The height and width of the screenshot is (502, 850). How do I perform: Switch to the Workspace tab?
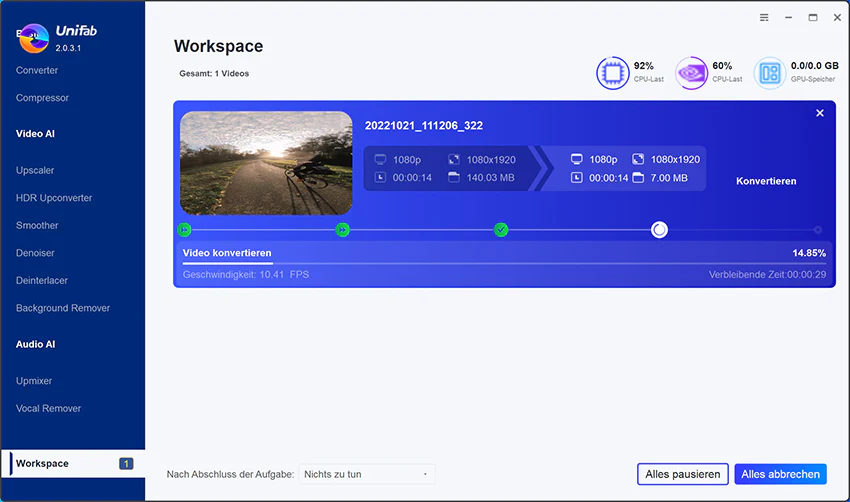click(73, 464)
